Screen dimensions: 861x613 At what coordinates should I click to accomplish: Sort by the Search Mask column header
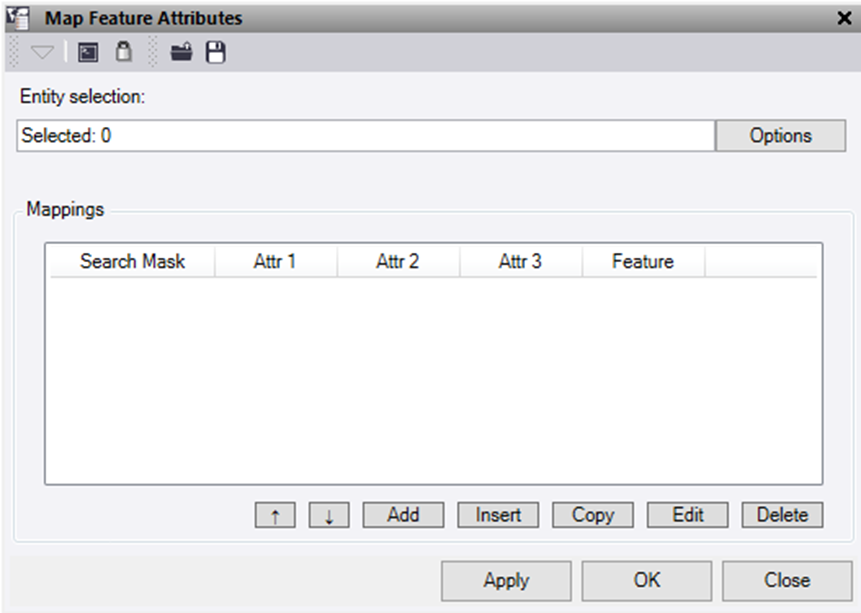[132, 262]
